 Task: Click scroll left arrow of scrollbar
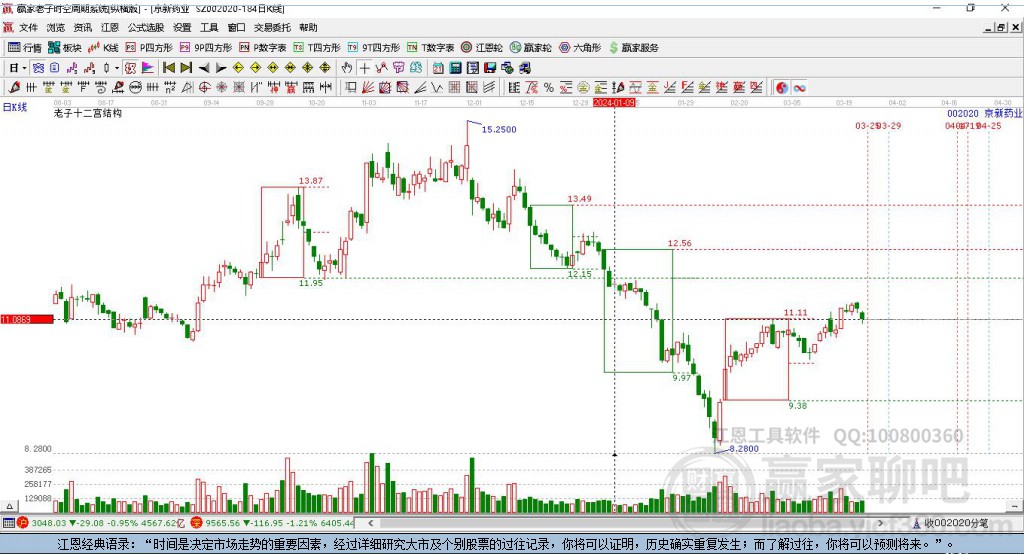(x=371, y=523)
